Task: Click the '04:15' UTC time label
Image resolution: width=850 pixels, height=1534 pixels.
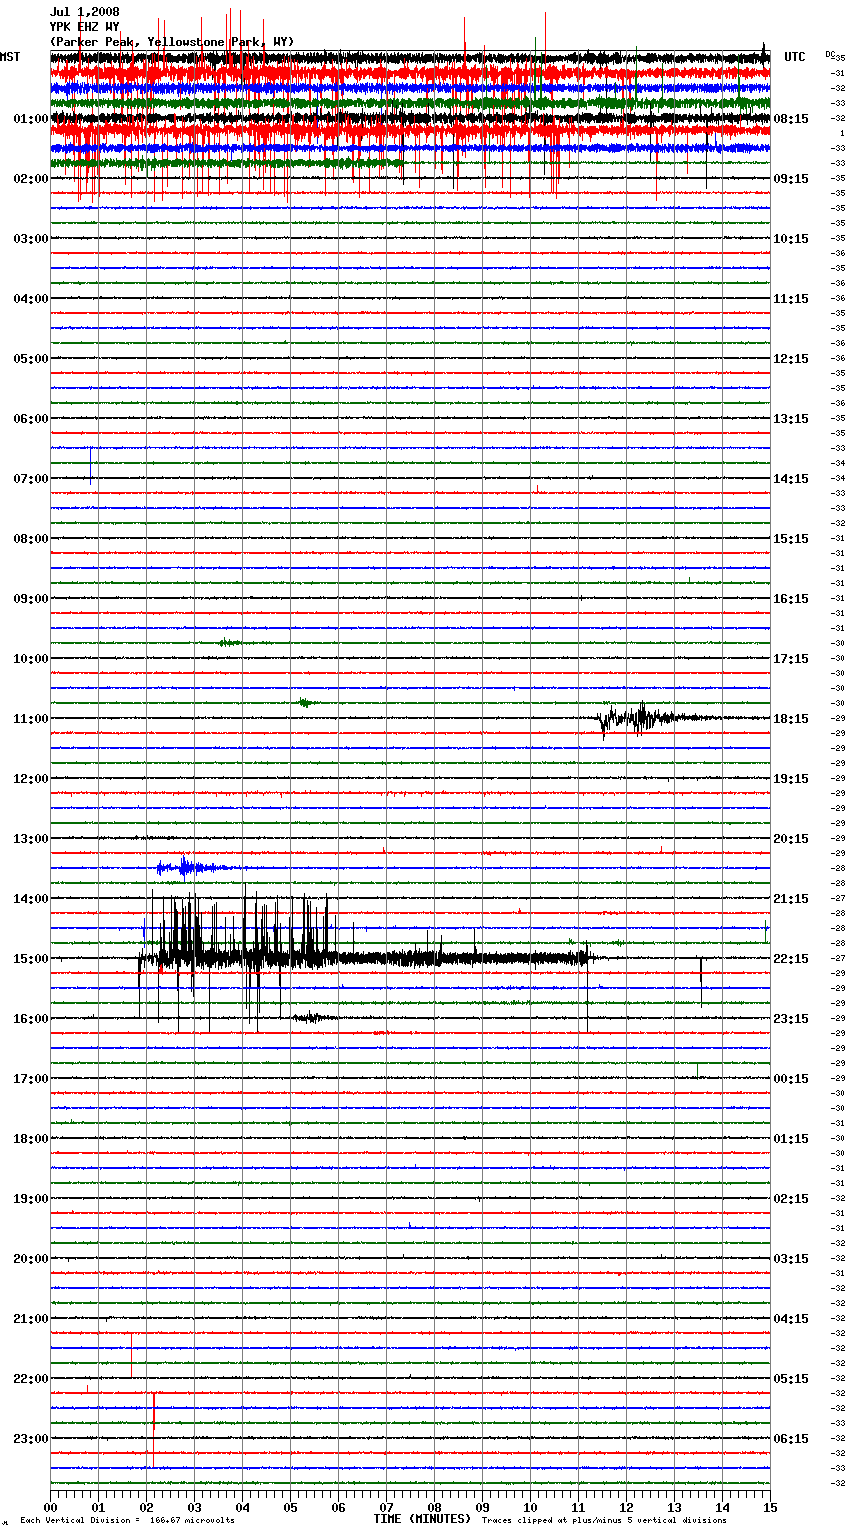Action: 791,1319
